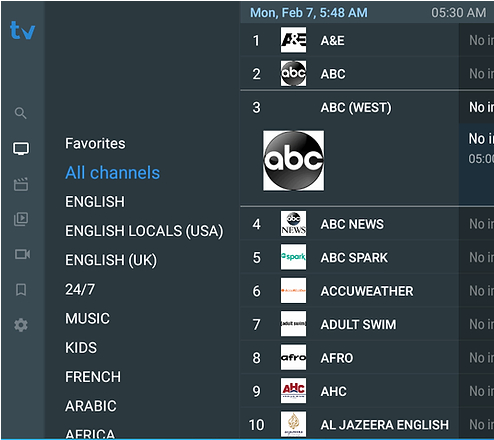Select the Favorites category
The height and width of the screenshot is (440, 494).
click(95, 144)
